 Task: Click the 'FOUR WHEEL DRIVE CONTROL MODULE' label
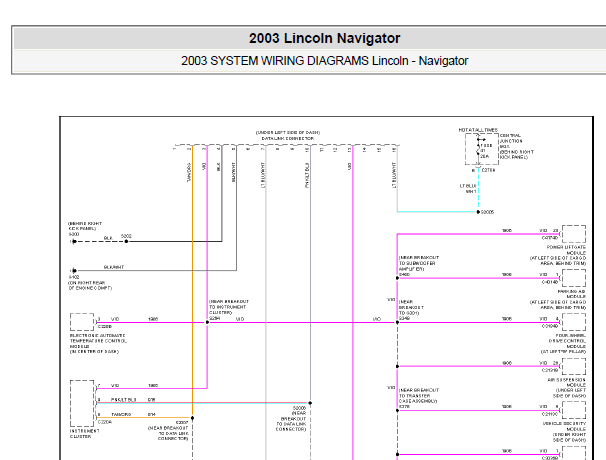click(x=567, y=341)
